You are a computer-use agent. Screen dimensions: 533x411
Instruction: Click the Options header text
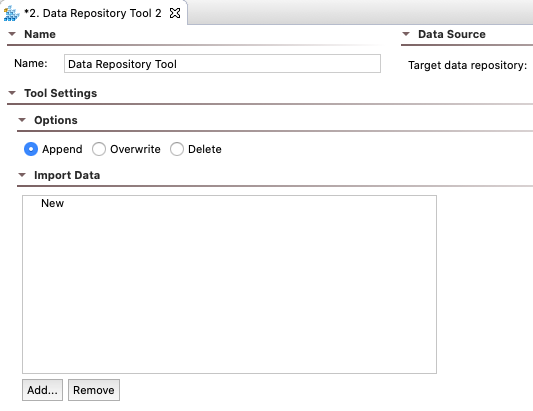point(56,120)
